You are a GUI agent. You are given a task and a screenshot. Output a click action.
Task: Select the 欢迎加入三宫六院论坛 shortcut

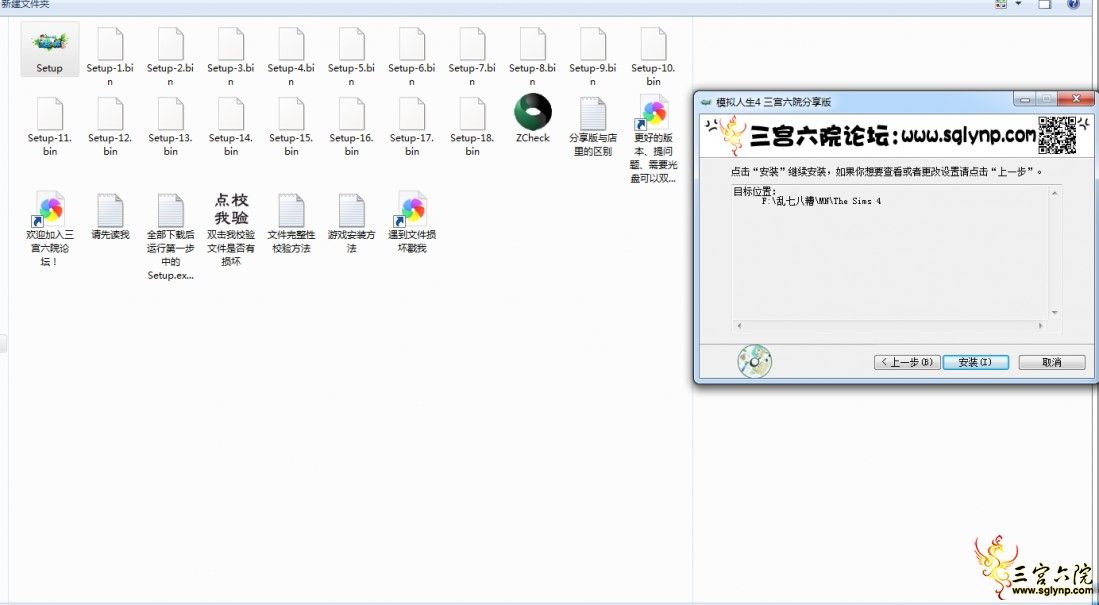[50, 229]
